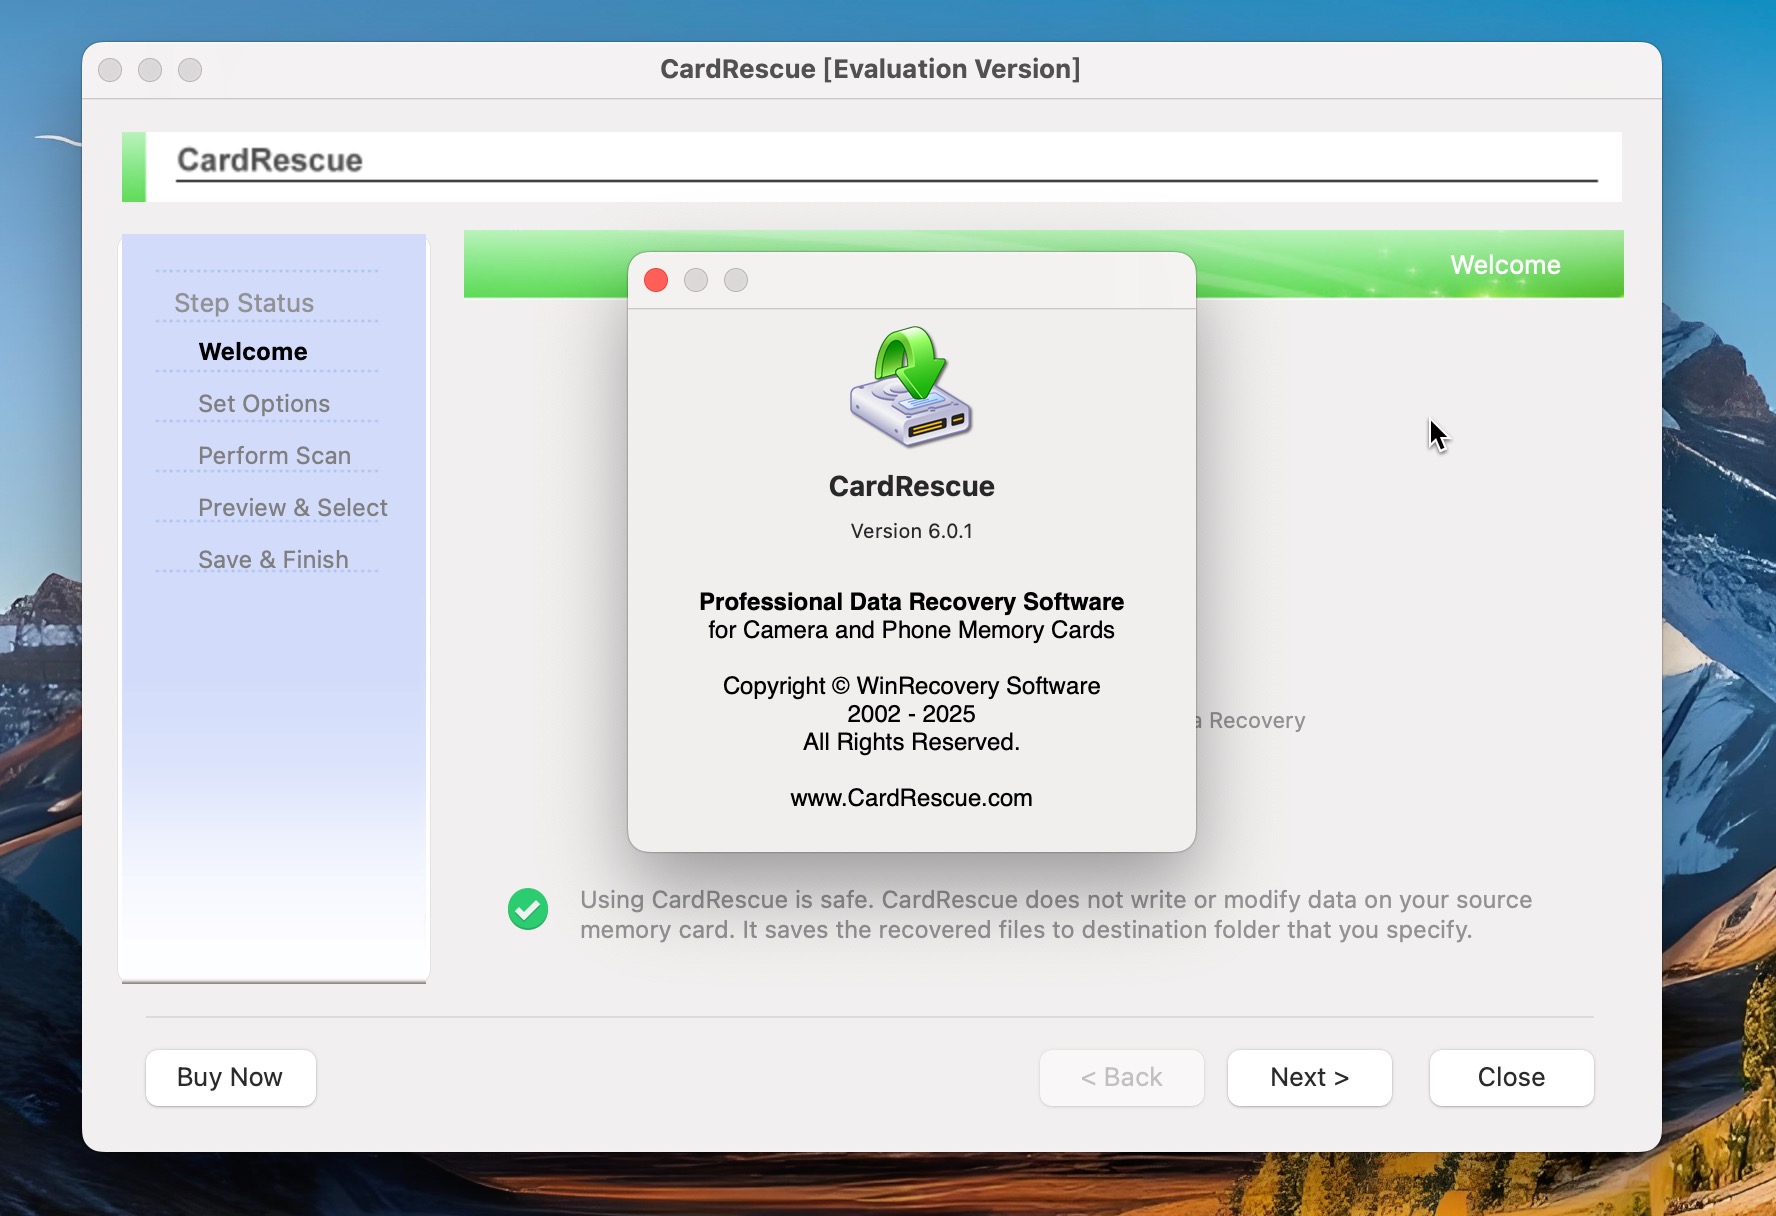The image size is (1776, 1216).
Task: Click the Copyright © WinRecovery Software line
Action: (912, 686)
